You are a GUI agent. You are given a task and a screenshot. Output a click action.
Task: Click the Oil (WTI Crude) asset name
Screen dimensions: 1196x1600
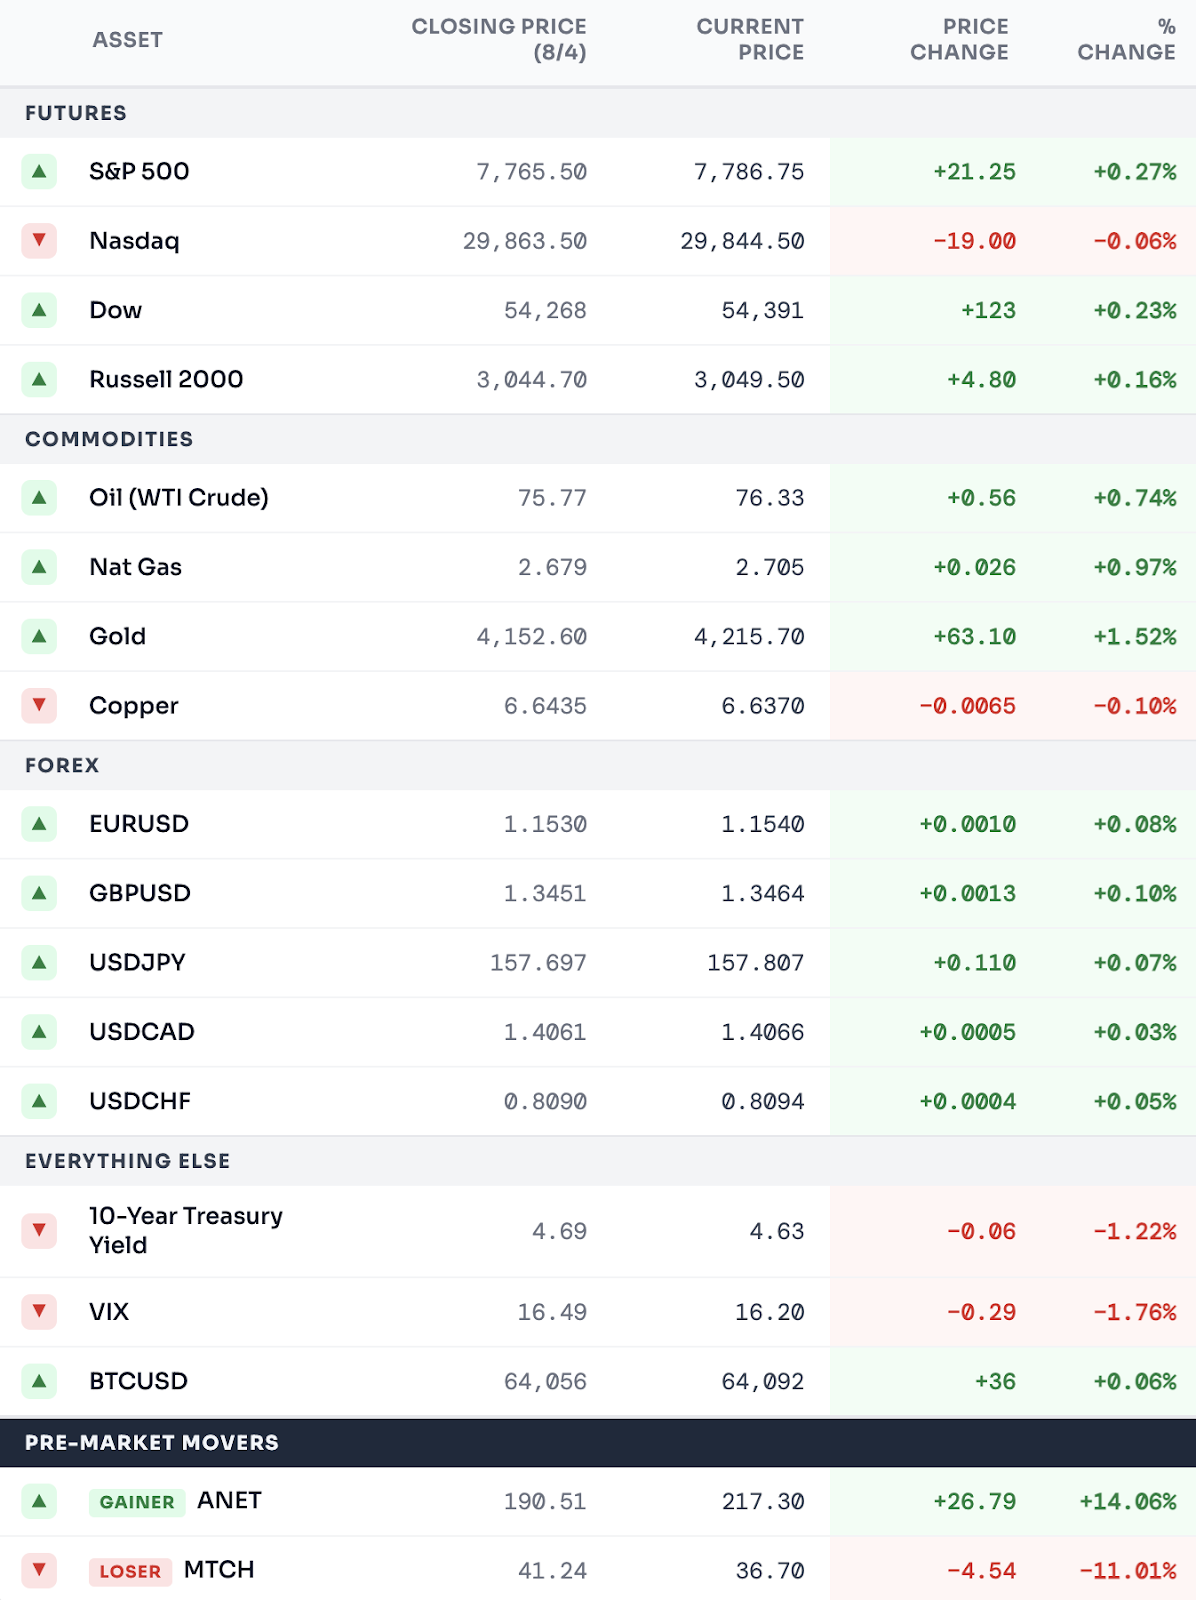pyautogui.click(x=179, y=498)
